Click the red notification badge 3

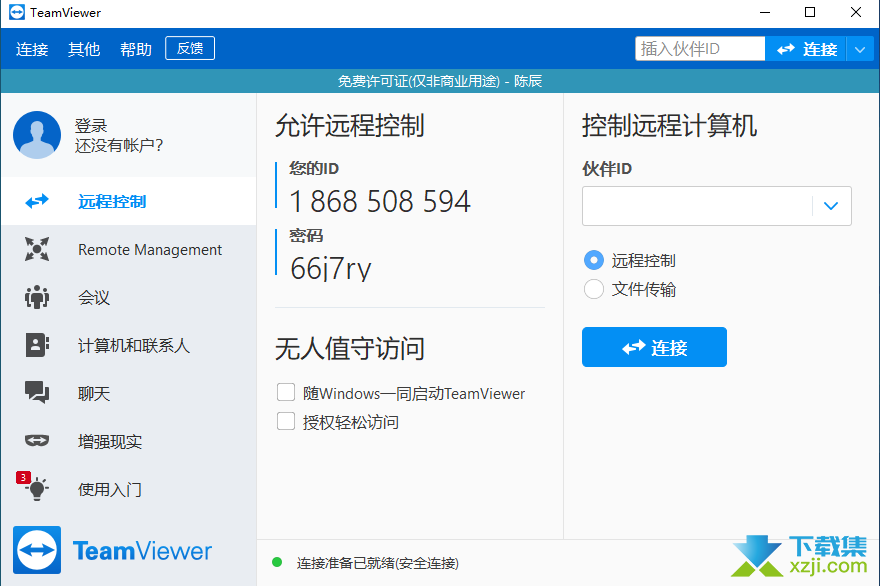click(23, 477)
